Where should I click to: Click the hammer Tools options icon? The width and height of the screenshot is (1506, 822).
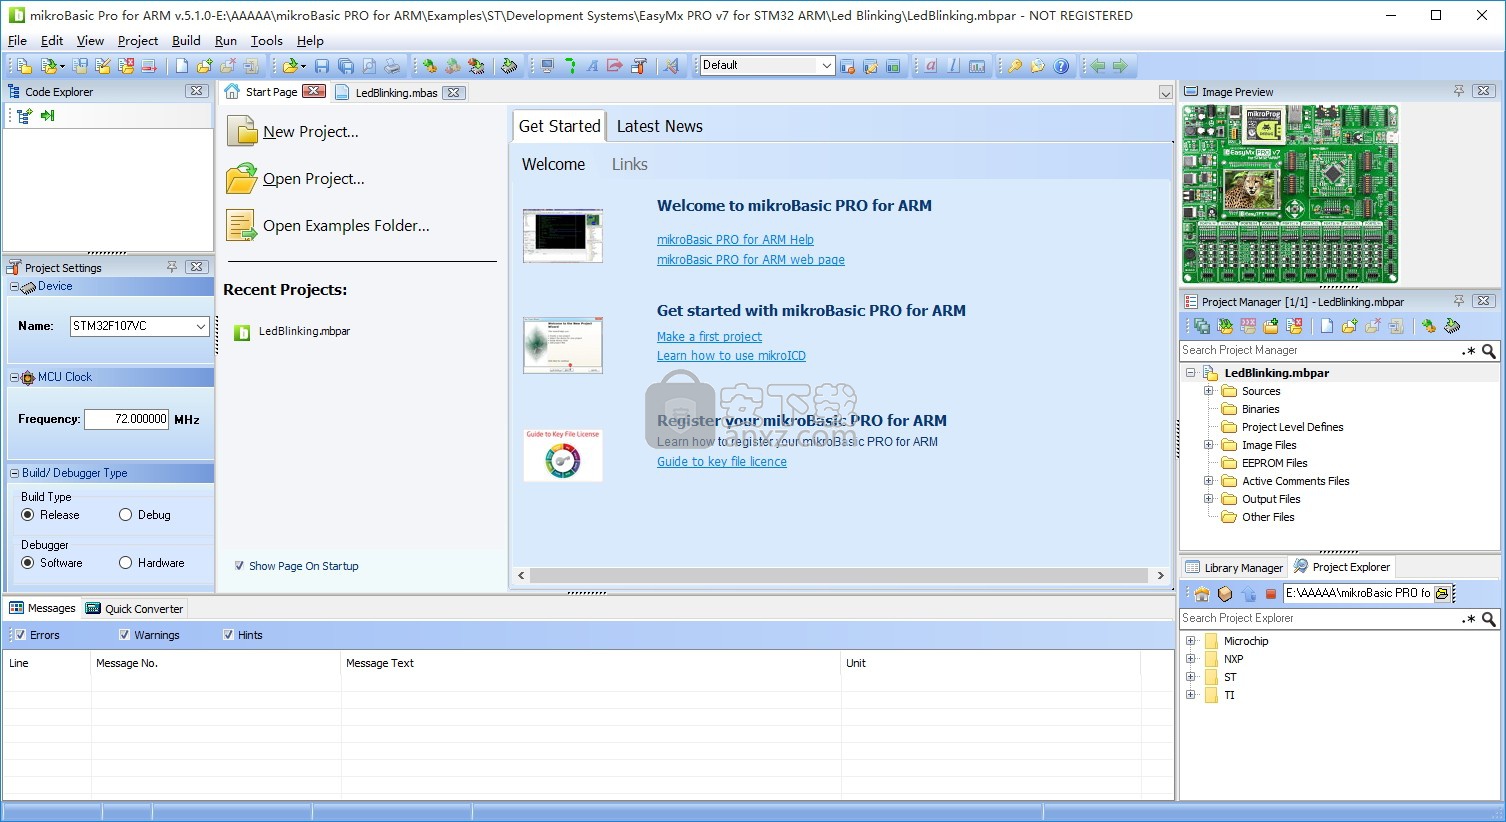coord(638,66)
